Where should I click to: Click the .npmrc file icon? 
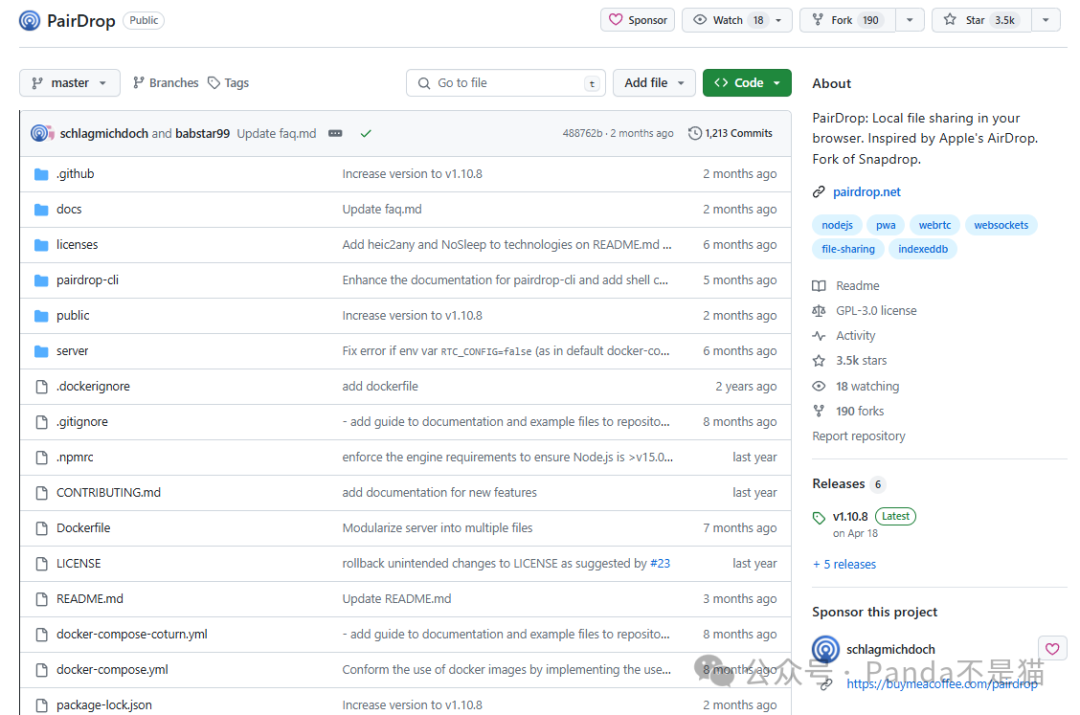pyautogui.click(x=41, y=457)
